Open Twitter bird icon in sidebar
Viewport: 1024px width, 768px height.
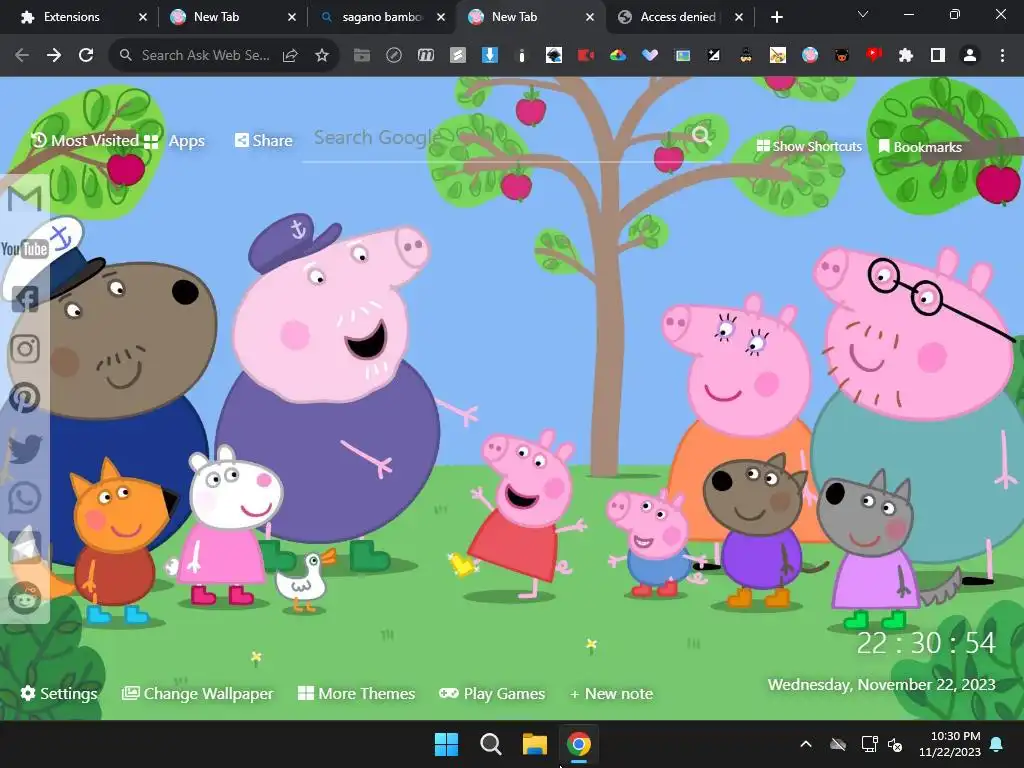click(x=25, y=448)
